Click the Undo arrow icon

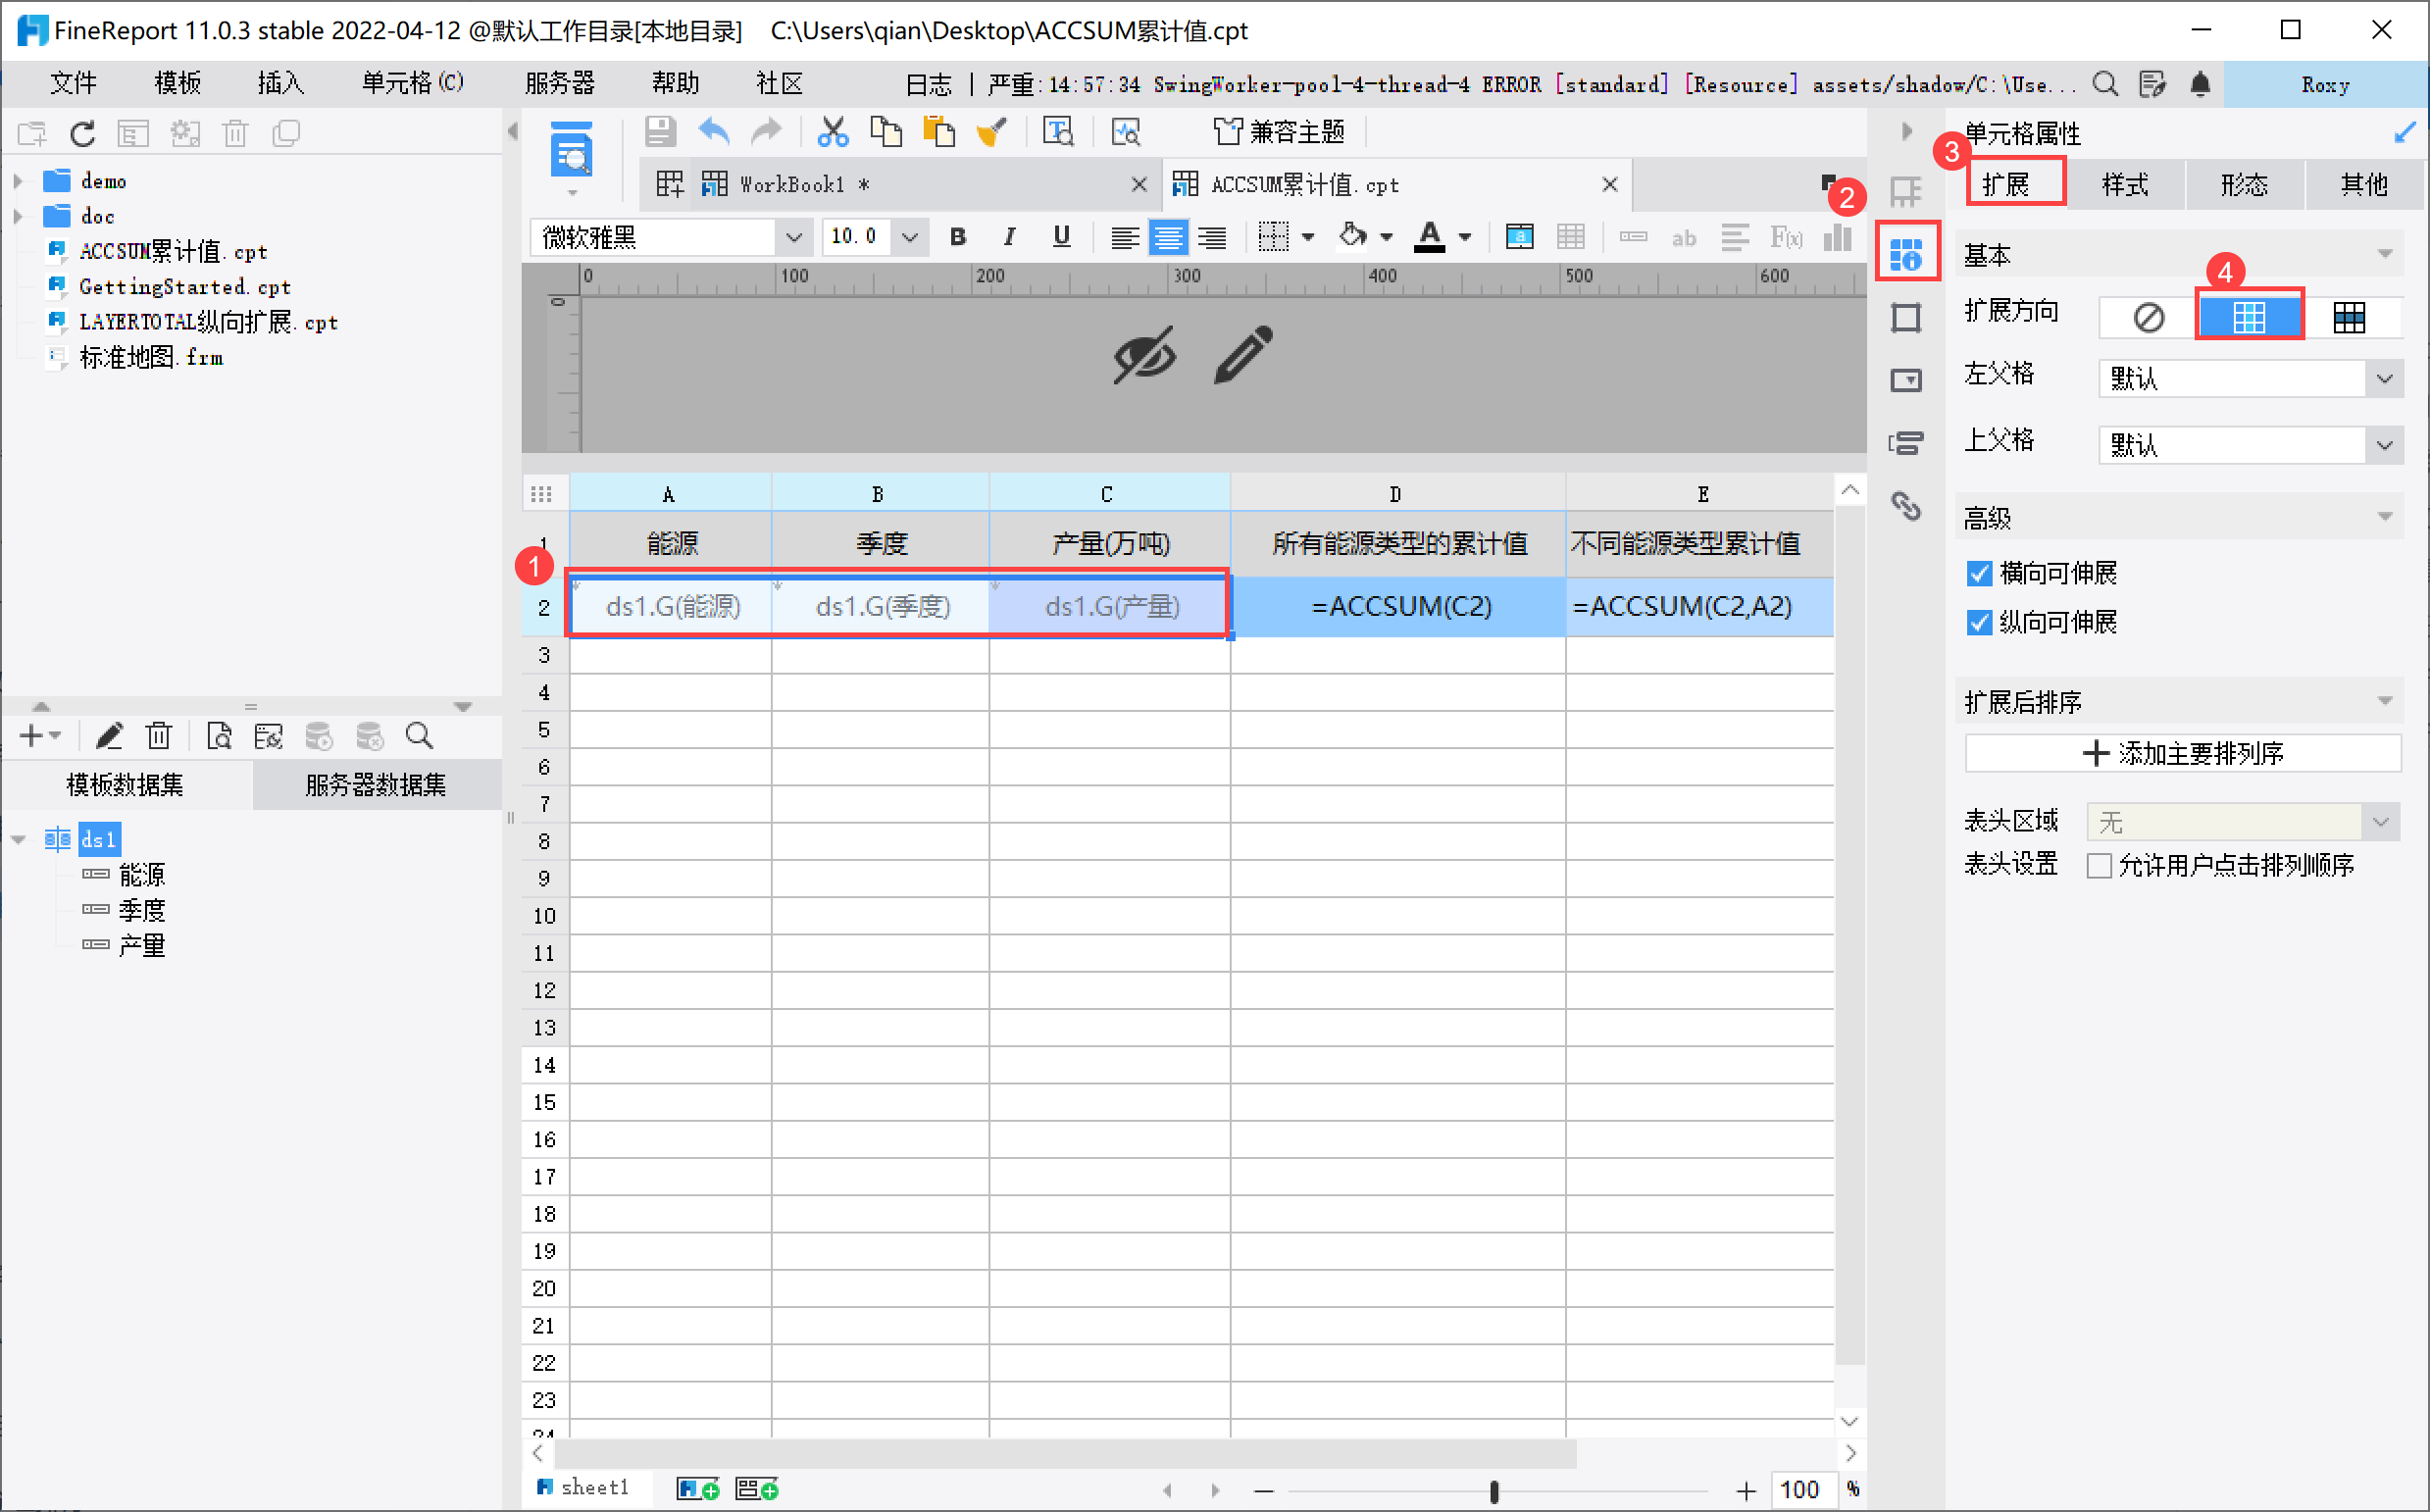pyautogui.click(x=714, y=131)
